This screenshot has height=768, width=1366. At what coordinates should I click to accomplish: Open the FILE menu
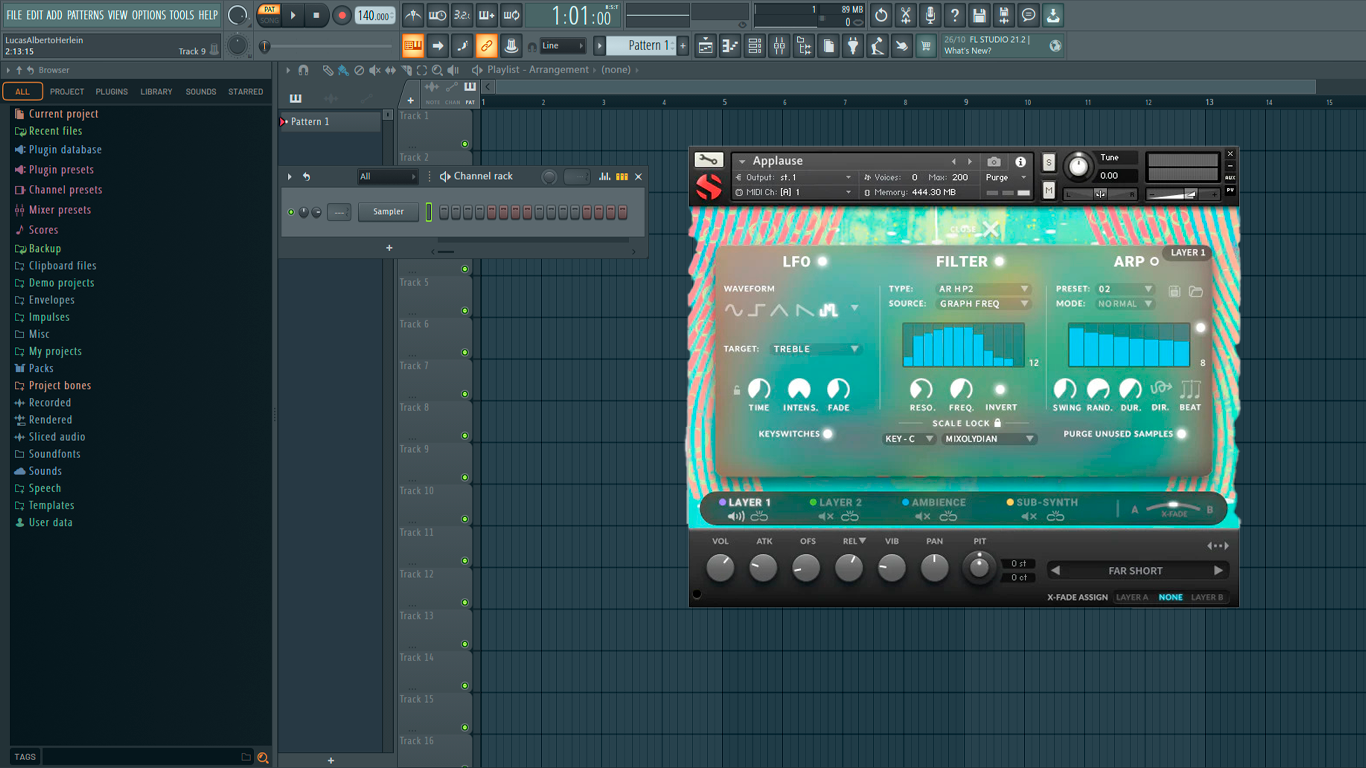tap(14, 15)
